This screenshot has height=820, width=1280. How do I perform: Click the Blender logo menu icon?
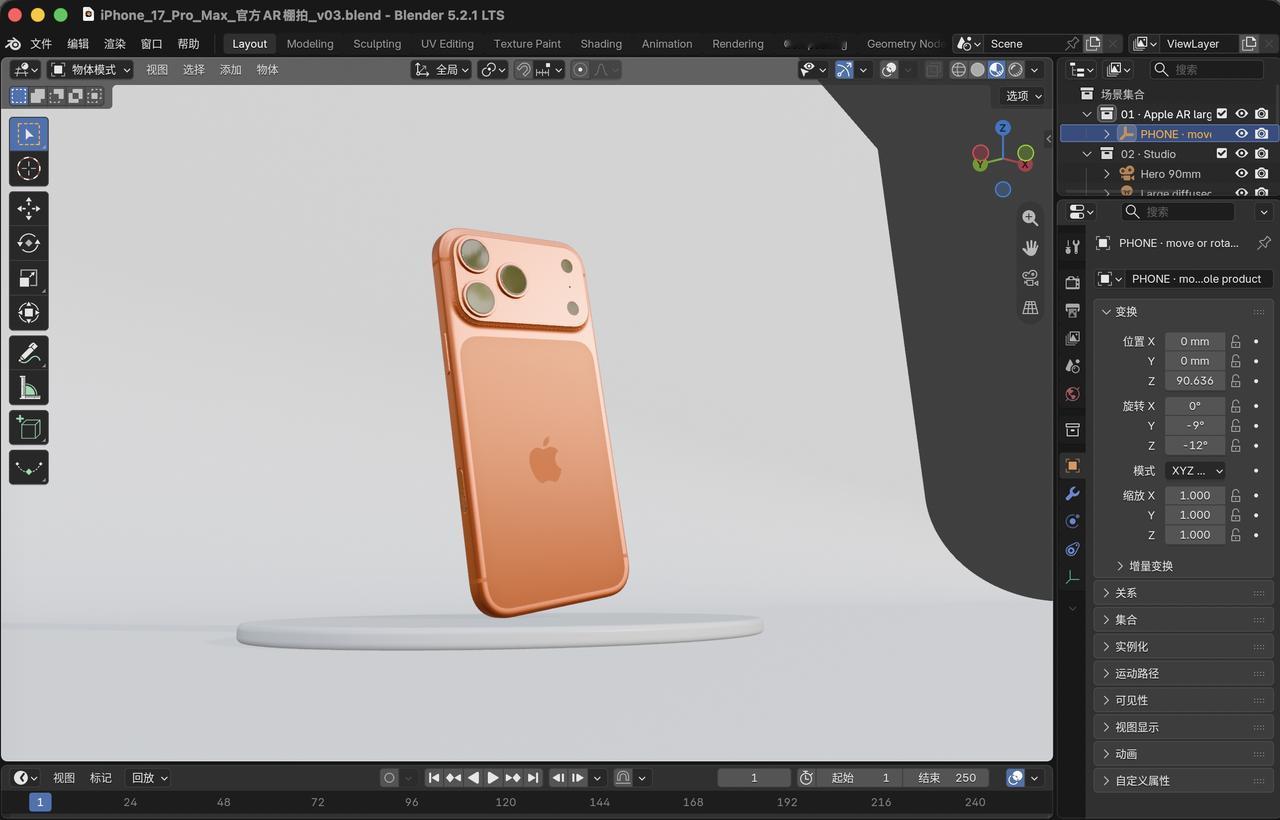[13, 44]
